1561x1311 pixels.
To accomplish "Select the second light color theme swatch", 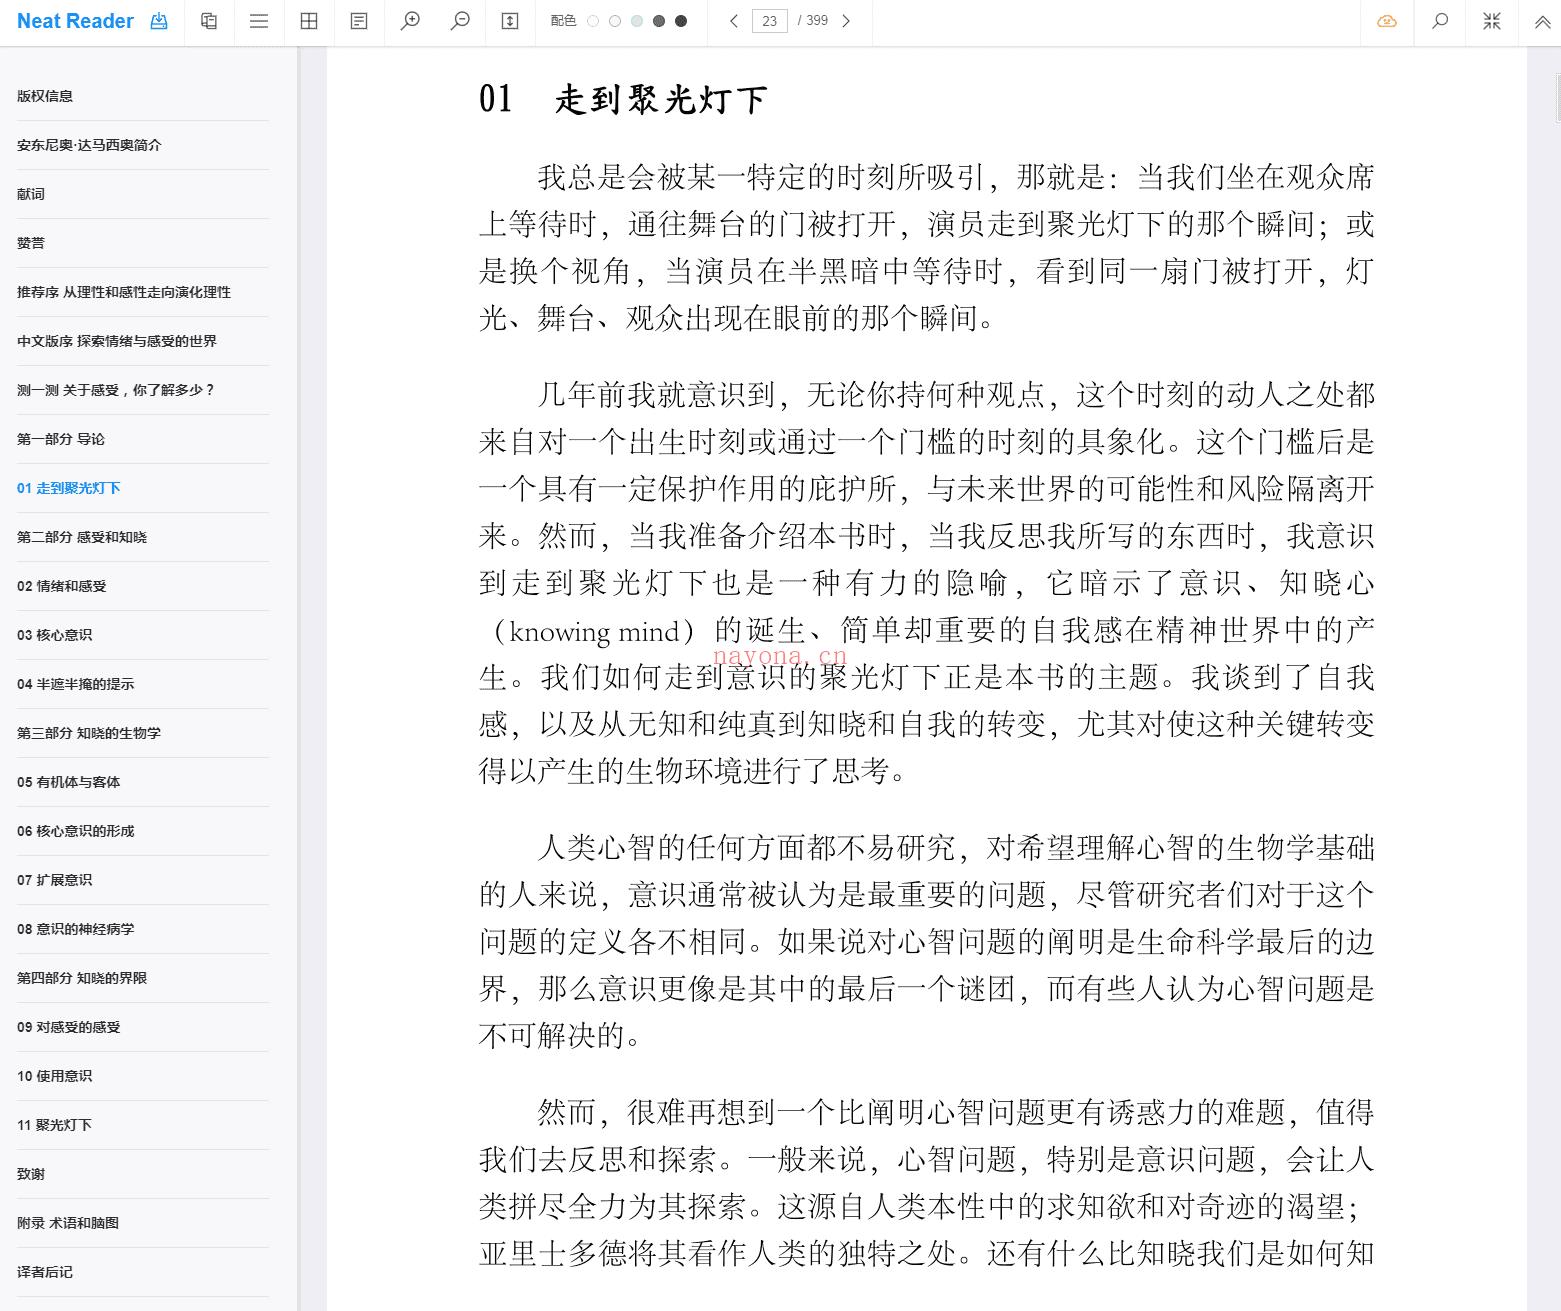I will [x=615, y=21].
